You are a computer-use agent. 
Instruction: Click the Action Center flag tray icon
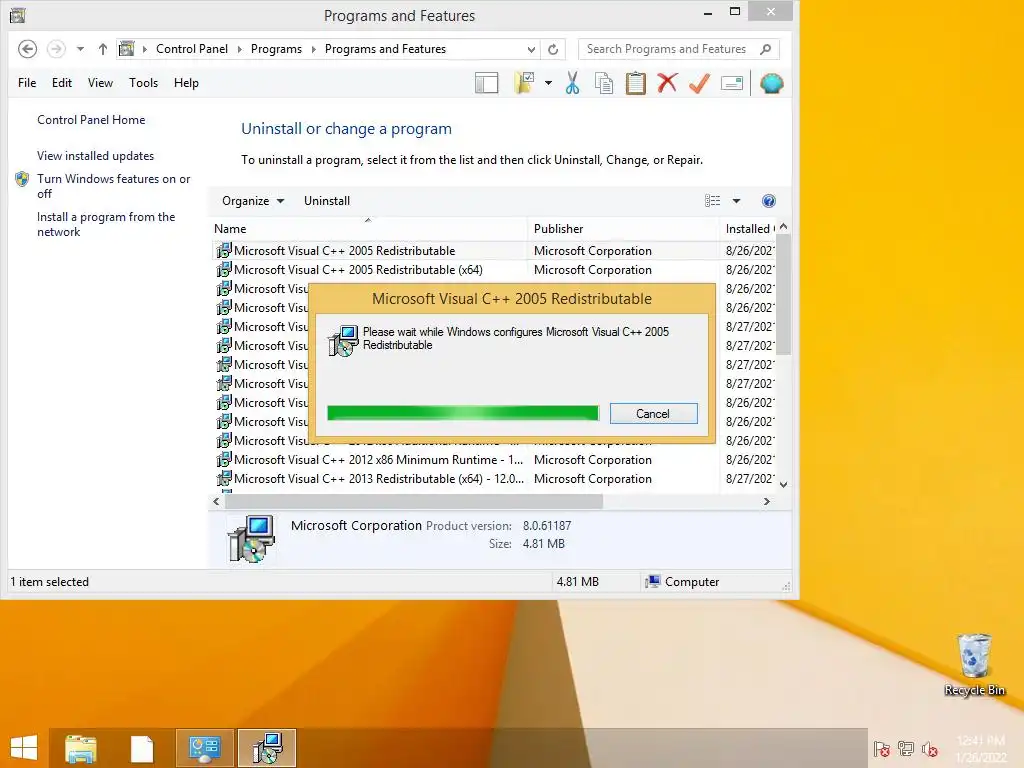point(882,748)
